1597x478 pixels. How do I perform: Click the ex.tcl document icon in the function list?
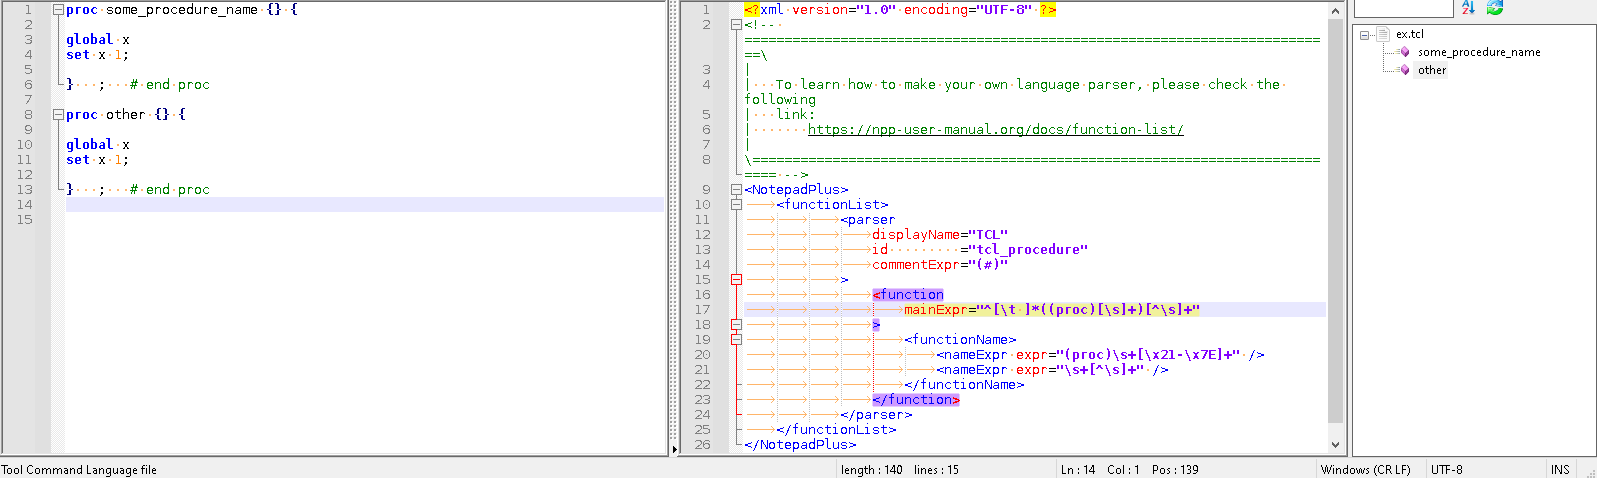1384,34
